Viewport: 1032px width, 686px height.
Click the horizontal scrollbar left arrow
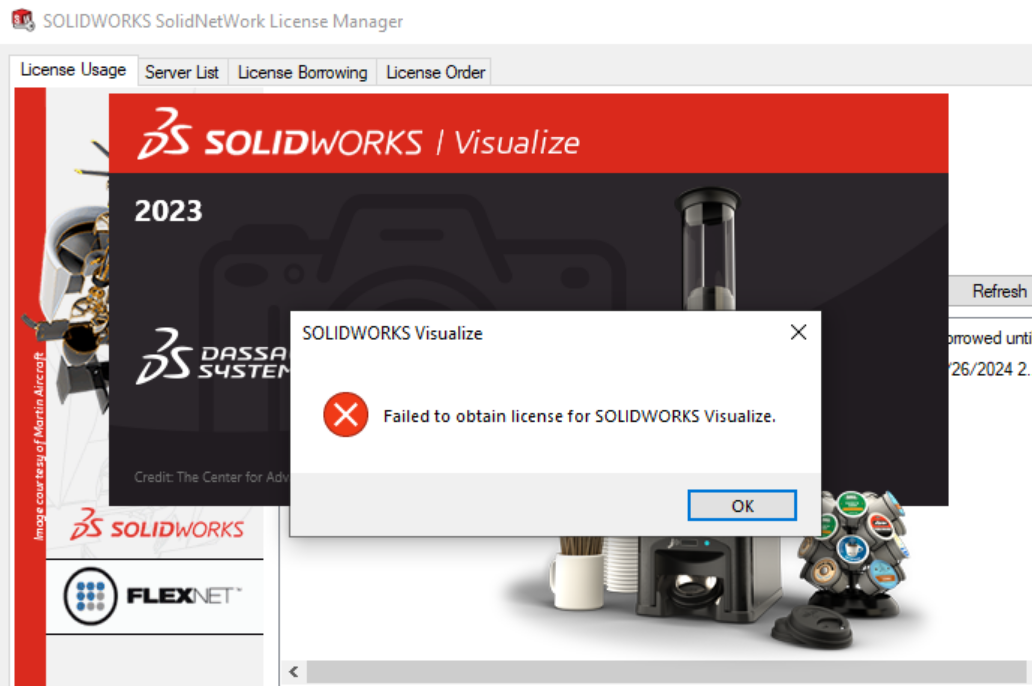tap(294, 672)
